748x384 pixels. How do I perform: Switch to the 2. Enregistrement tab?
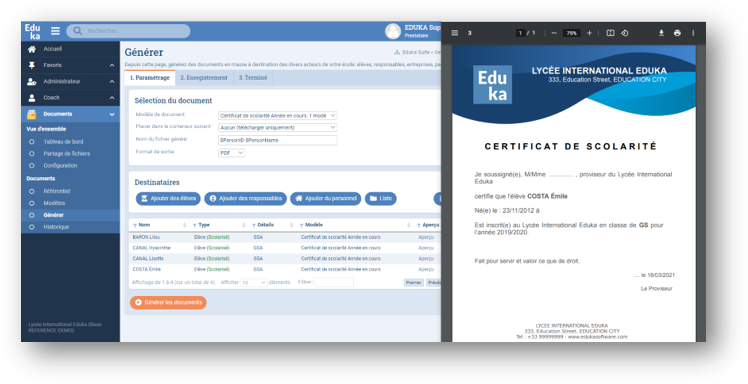[204, 78]
